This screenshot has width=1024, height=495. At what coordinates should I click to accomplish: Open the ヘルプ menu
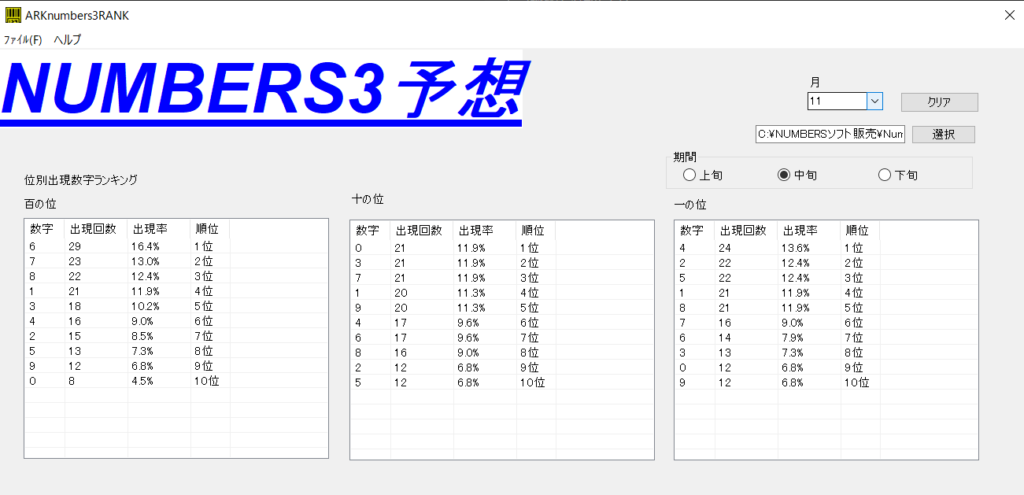click(x=67, y=40)
